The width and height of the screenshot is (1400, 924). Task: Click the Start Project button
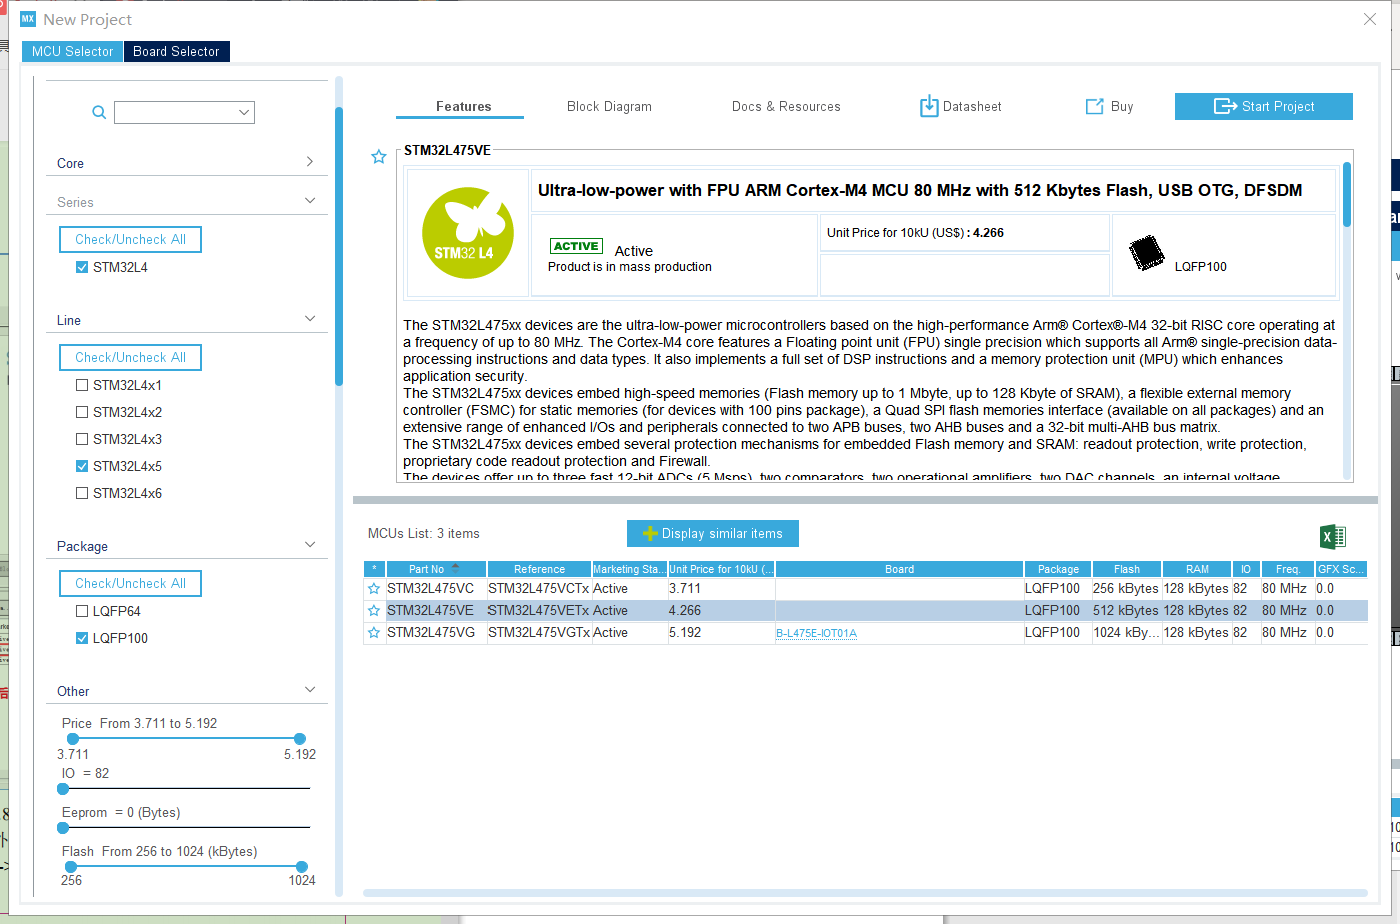pos(1264,106)
